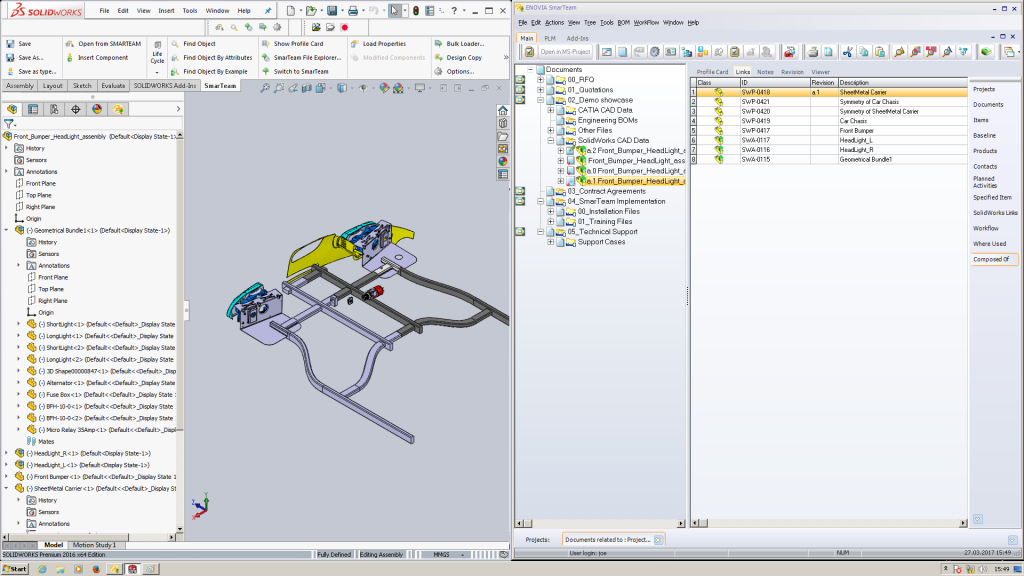Open the ConfigurationManager tab icon

pyautogui.click(x=54, y=109)
